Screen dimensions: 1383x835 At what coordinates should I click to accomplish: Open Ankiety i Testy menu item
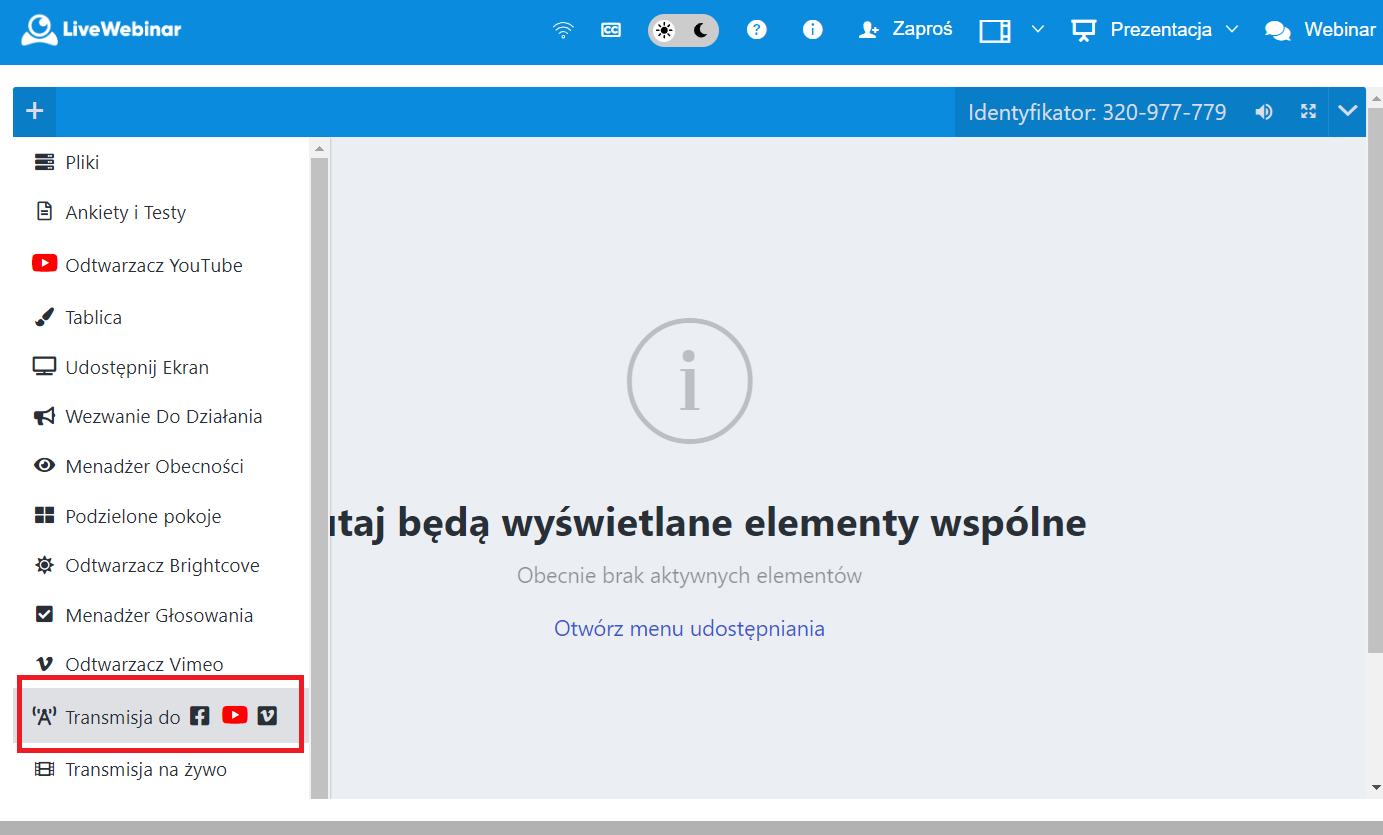[x=124, y=212]
